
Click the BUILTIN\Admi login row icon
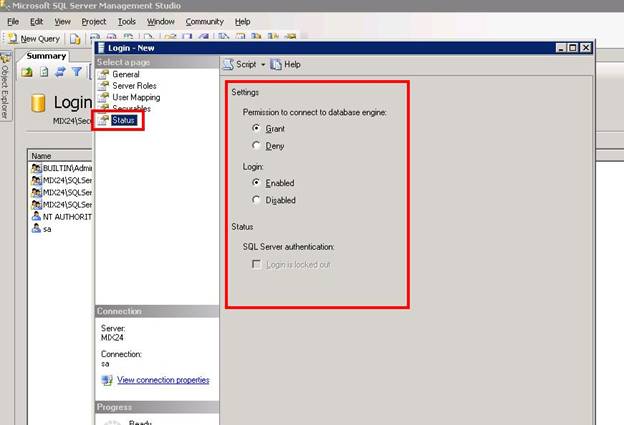pyautogui.click(x=36, y=168)
